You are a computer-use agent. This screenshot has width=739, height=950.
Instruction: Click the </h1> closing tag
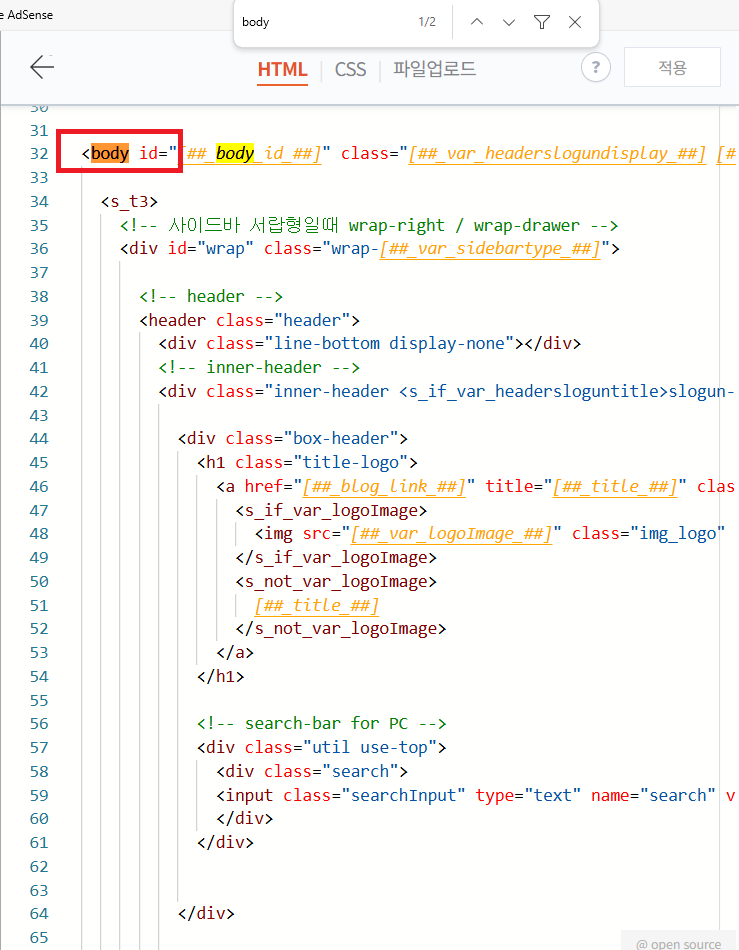pos(220,676)
